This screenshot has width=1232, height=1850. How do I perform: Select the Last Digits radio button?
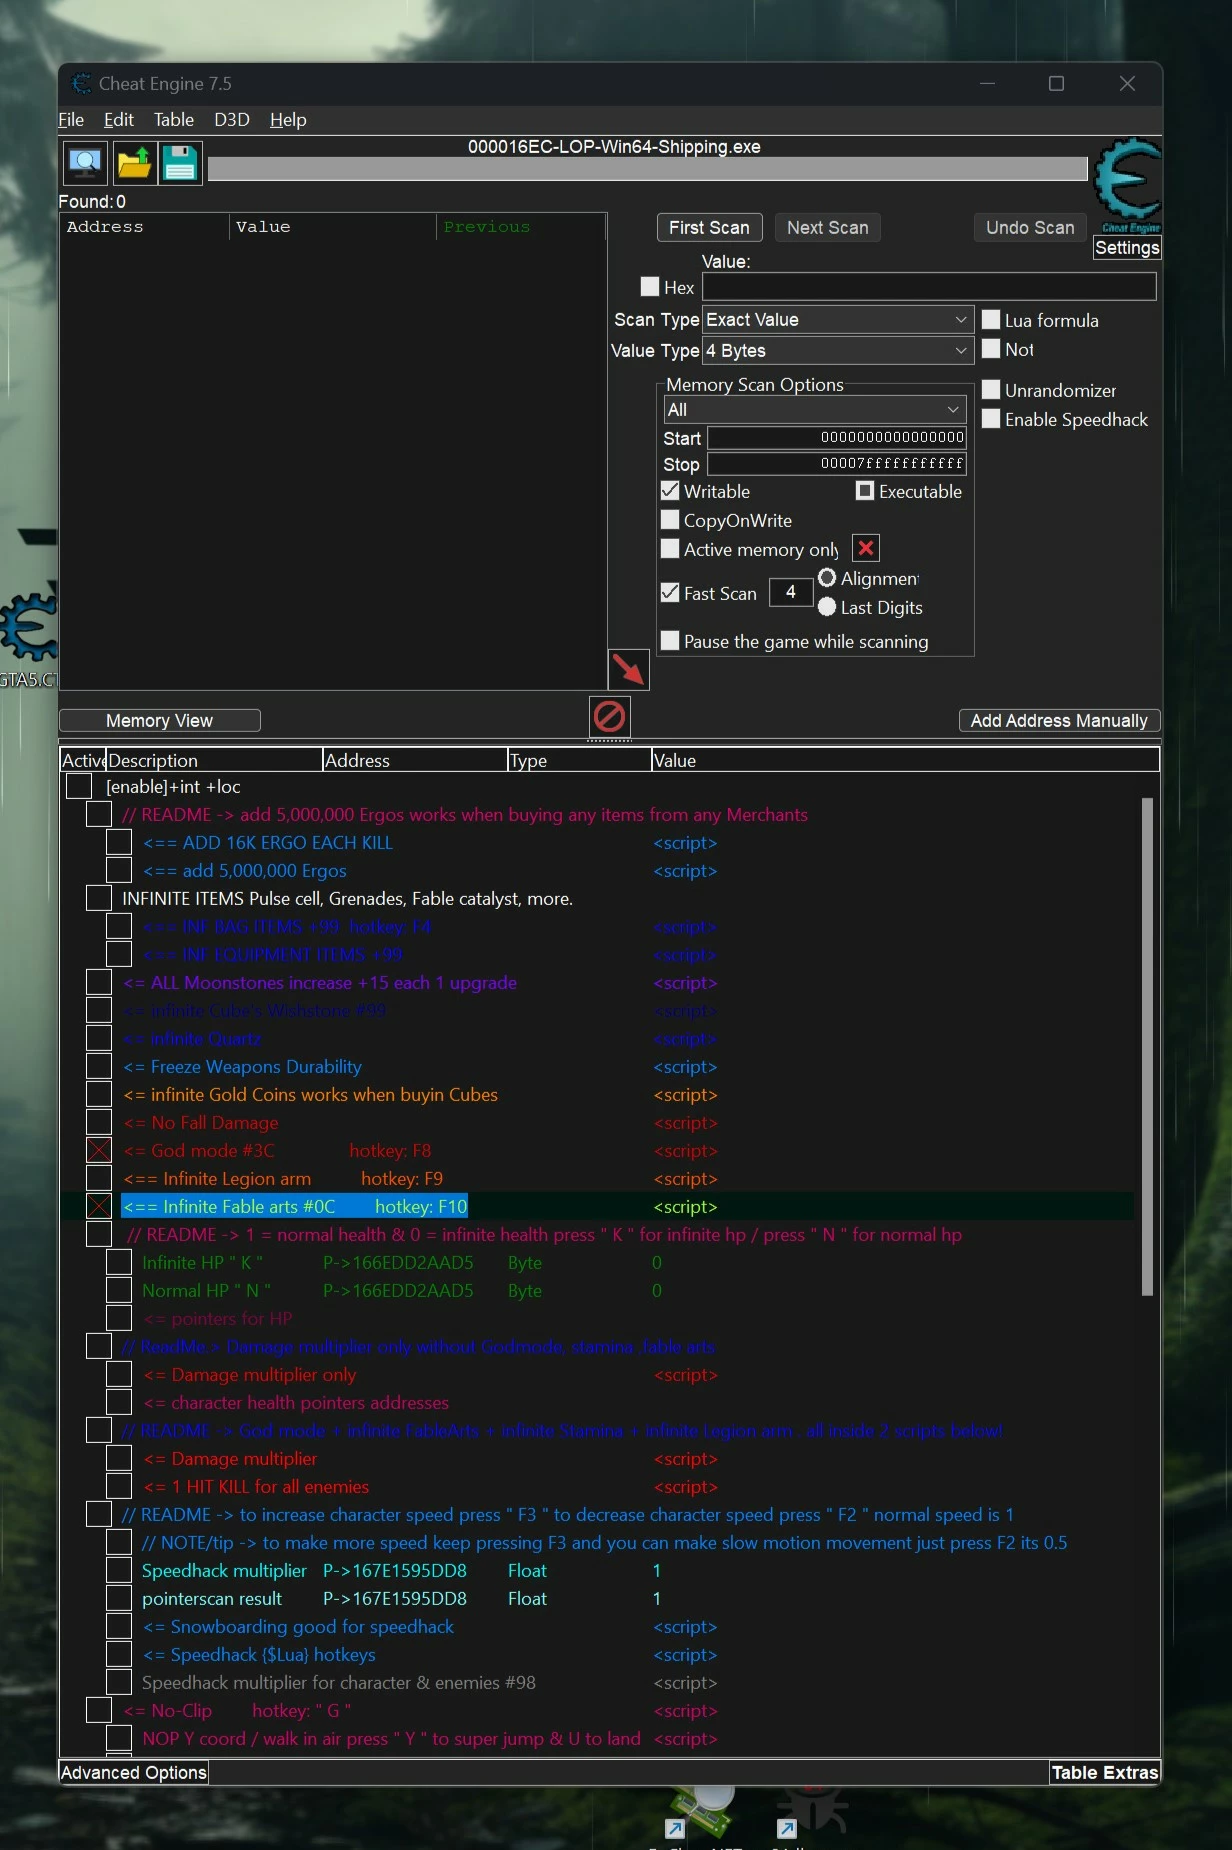[x=827, y=607]
